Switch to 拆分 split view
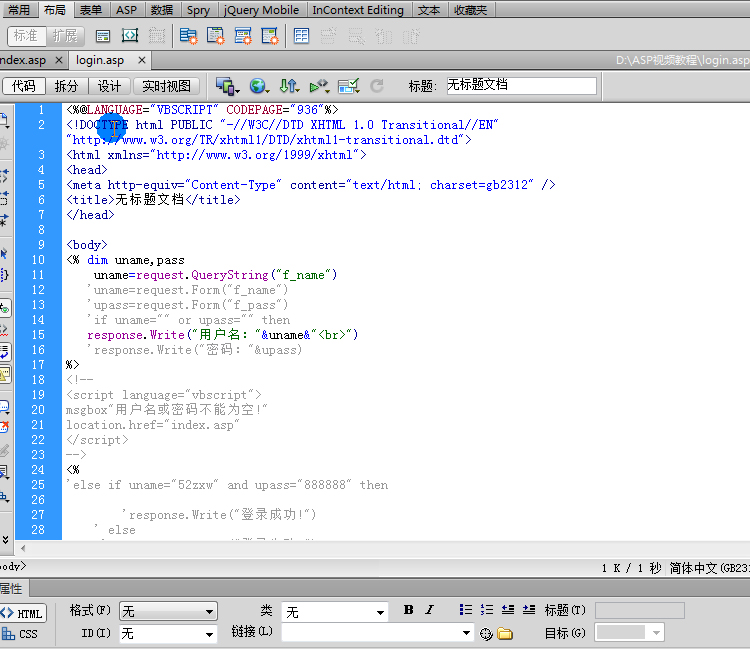This screenshot has width=750, height=649. 66,86
